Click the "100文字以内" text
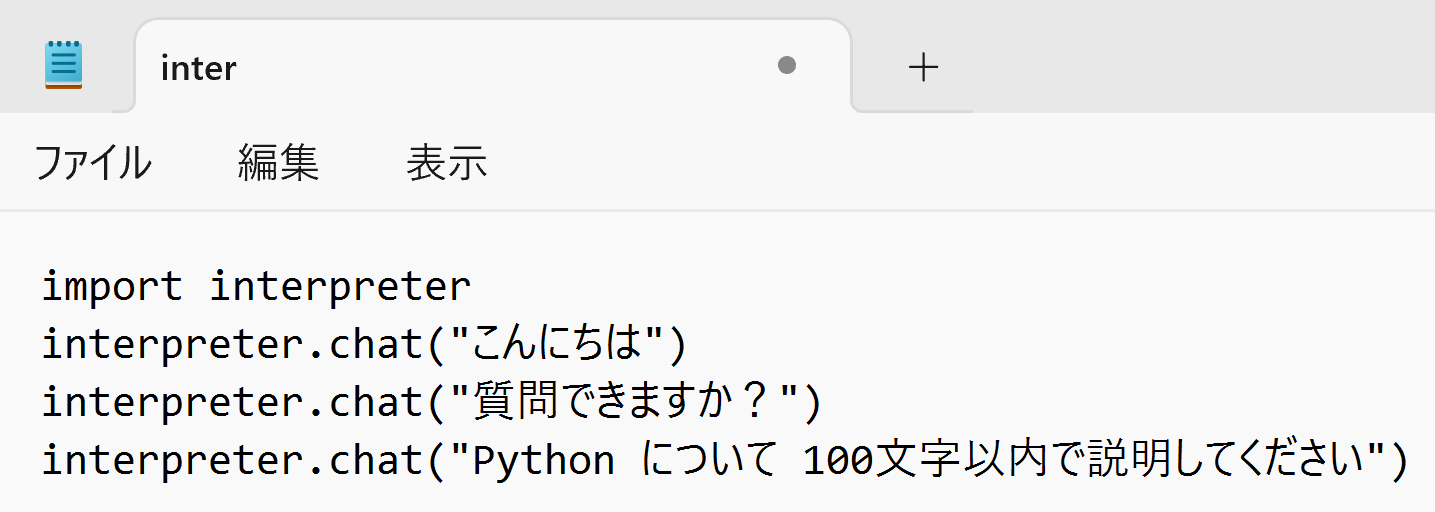The height and width of the screenshot is (512, 1435). 906,461
